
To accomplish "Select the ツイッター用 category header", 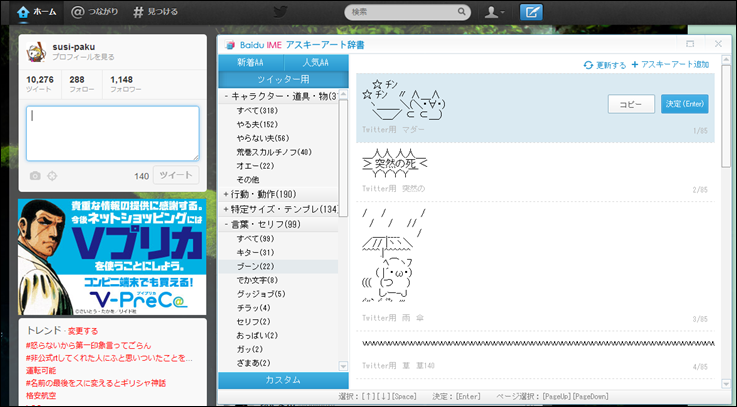I will 283,79.
